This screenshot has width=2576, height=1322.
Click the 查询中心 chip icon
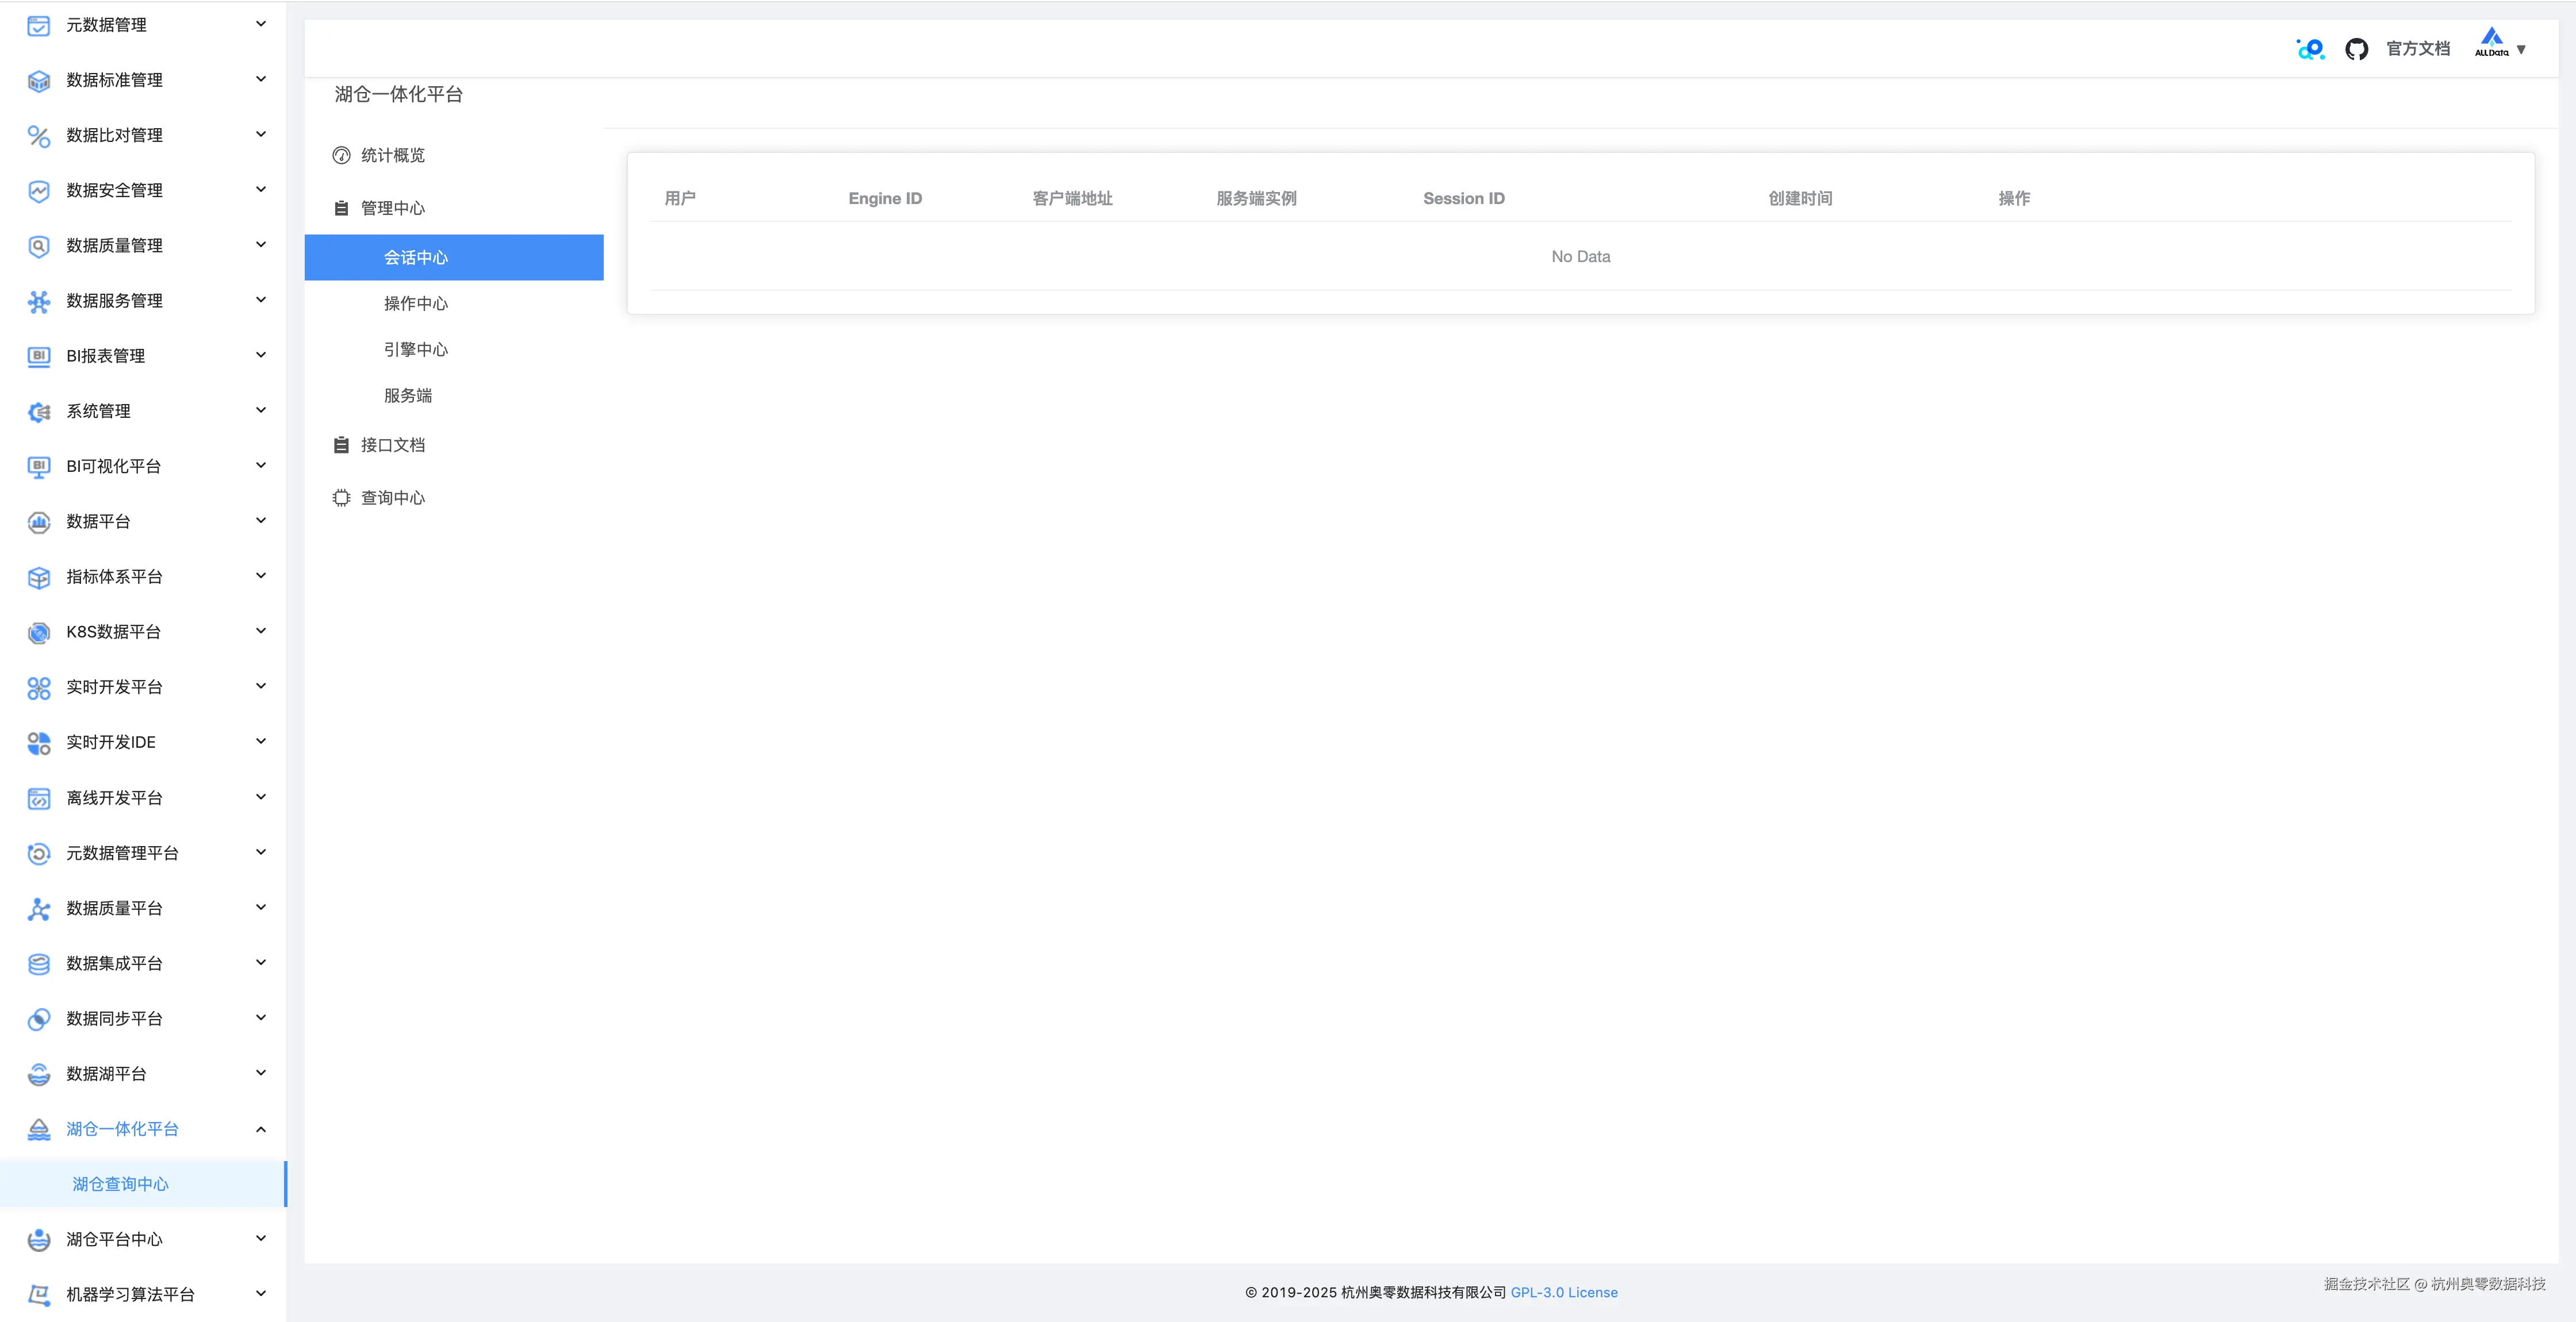[341, 498]
